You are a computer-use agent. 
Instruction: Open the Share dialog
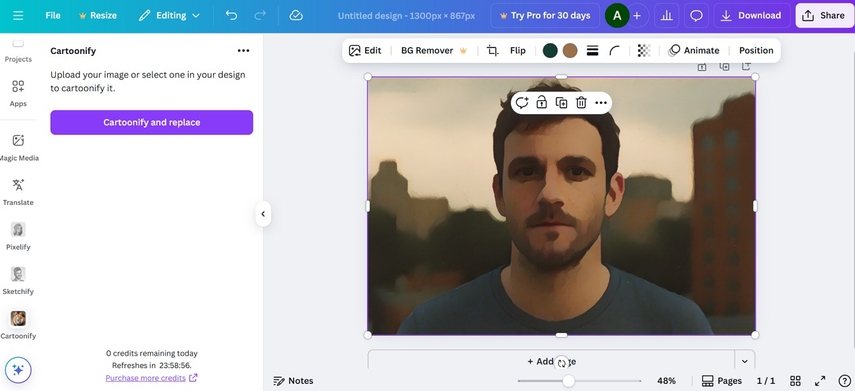(824, 15)
